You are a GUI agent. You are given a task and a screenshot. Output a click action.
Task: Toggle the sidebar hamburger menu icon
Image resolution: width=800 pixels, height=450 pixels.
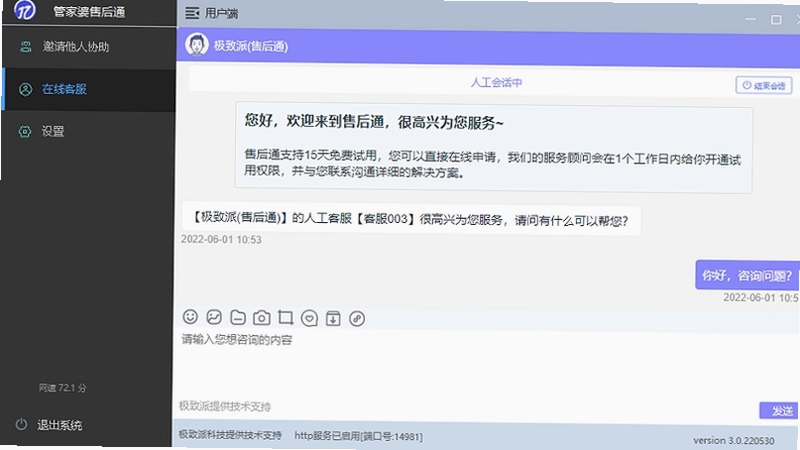[192, 13]
